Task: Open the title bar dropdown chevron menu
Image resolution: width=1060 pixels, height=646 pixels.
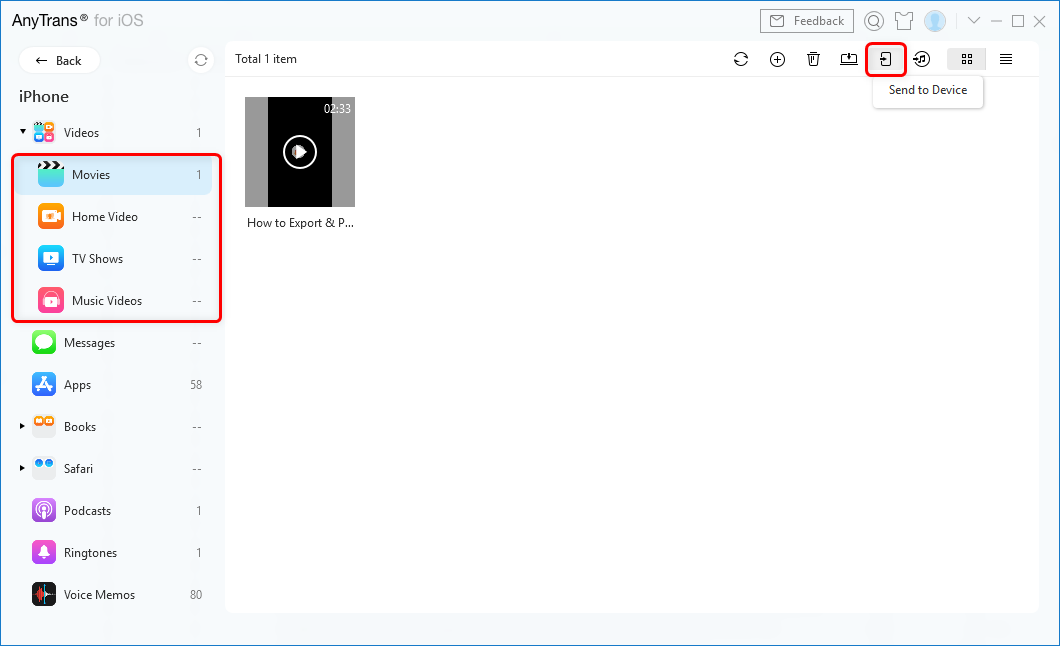Action: 973,21
